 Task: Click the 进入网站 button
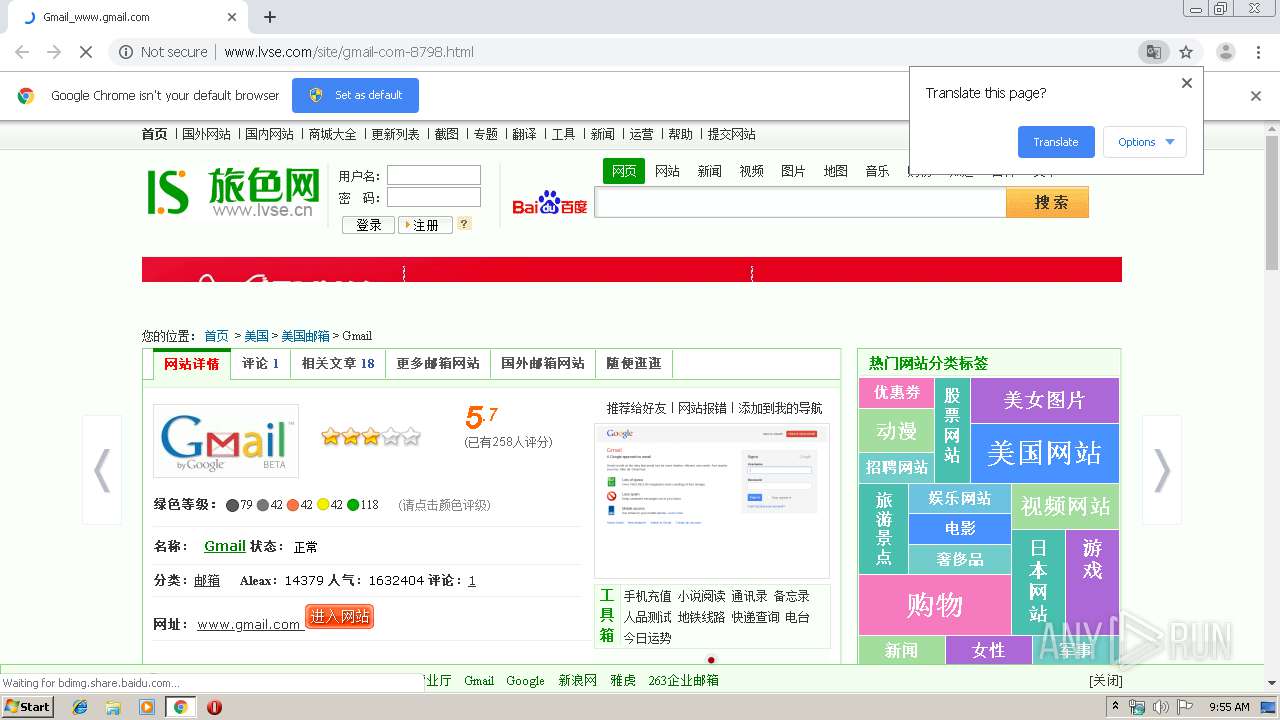339,617
